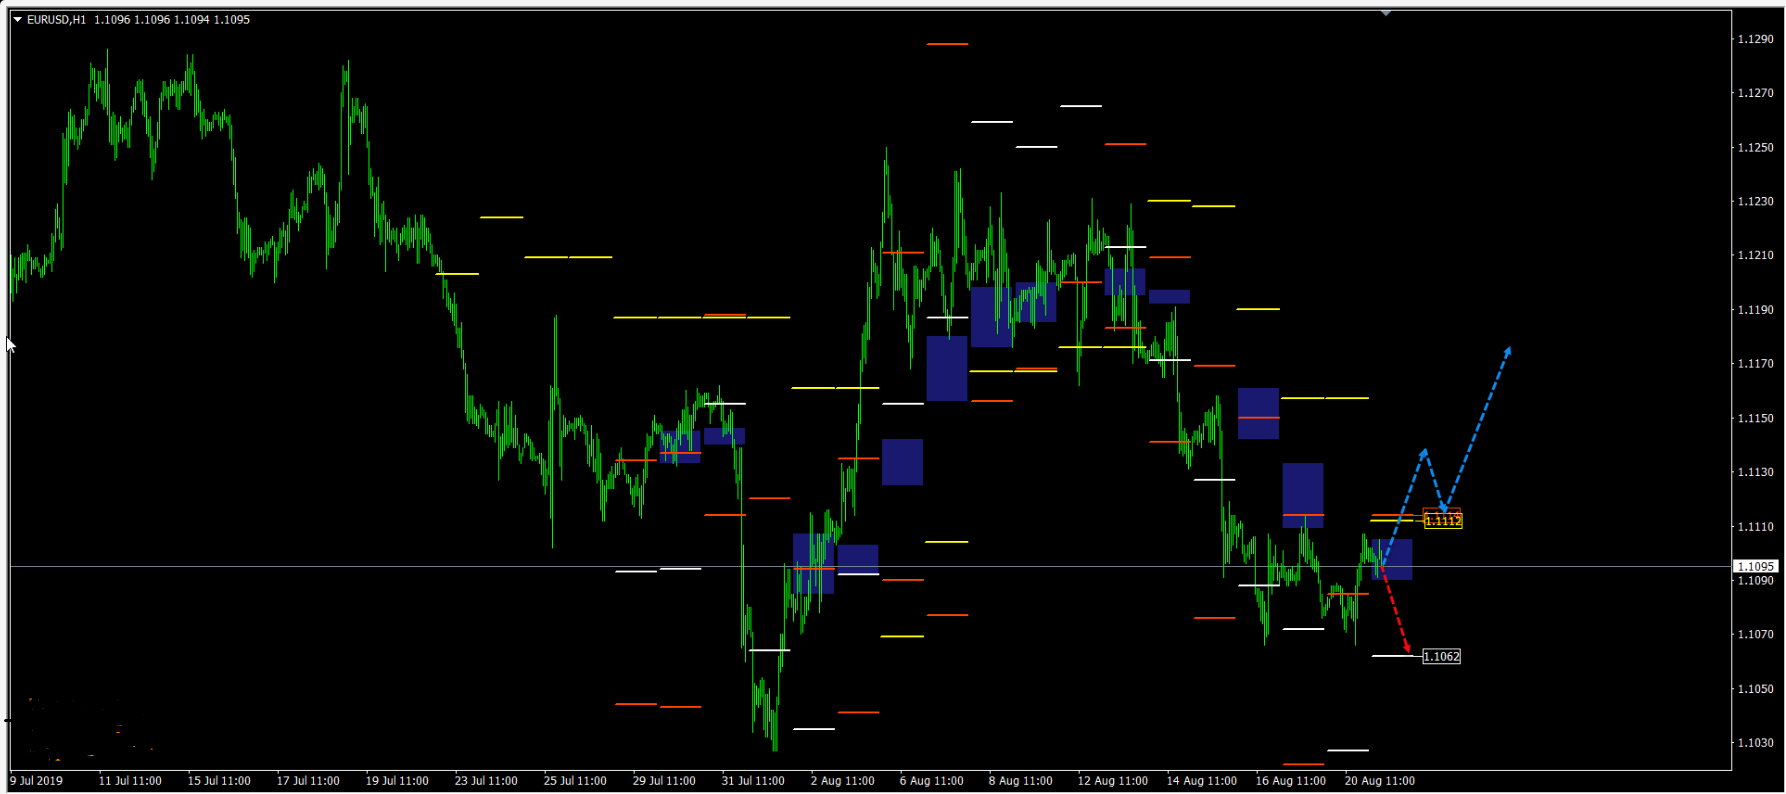
Task: Click the OHLC values in chart header
Action: [171, 19]
